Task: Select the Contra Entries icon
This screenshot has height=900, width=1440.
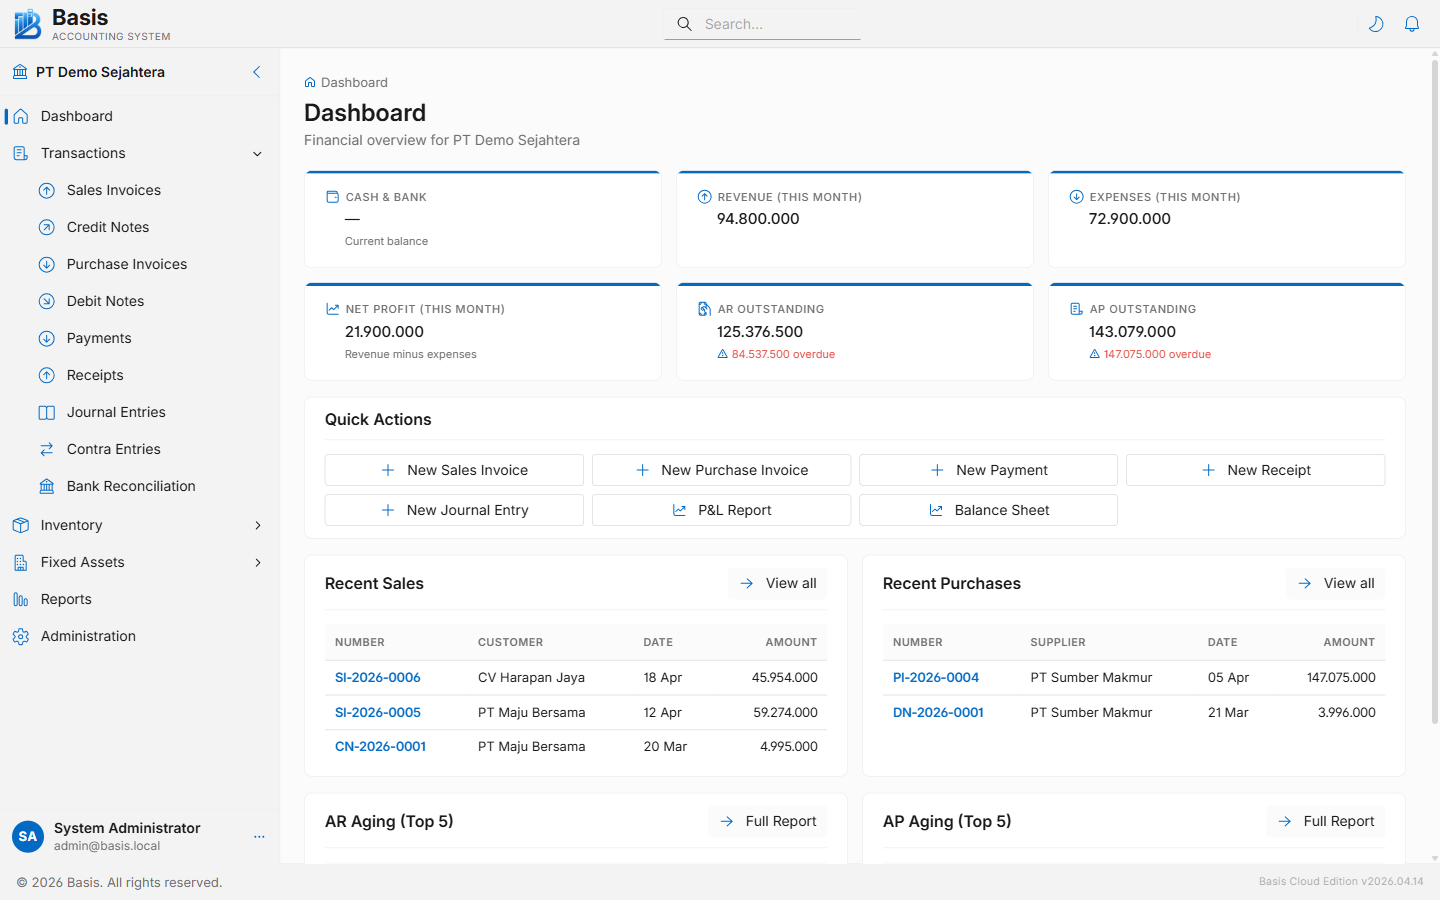Action: 46,449
